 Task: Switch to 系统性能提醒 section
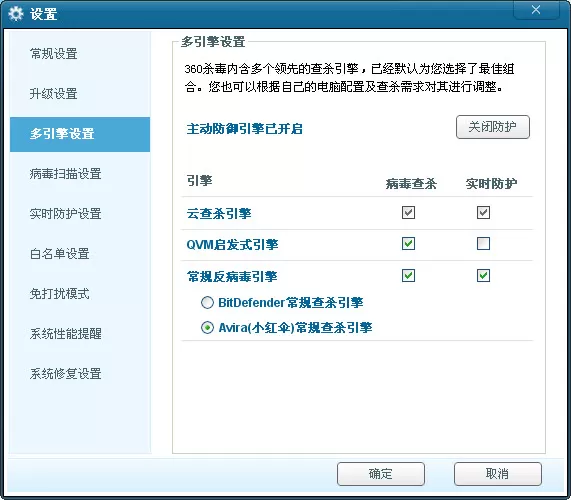click(x=66, y=334)
